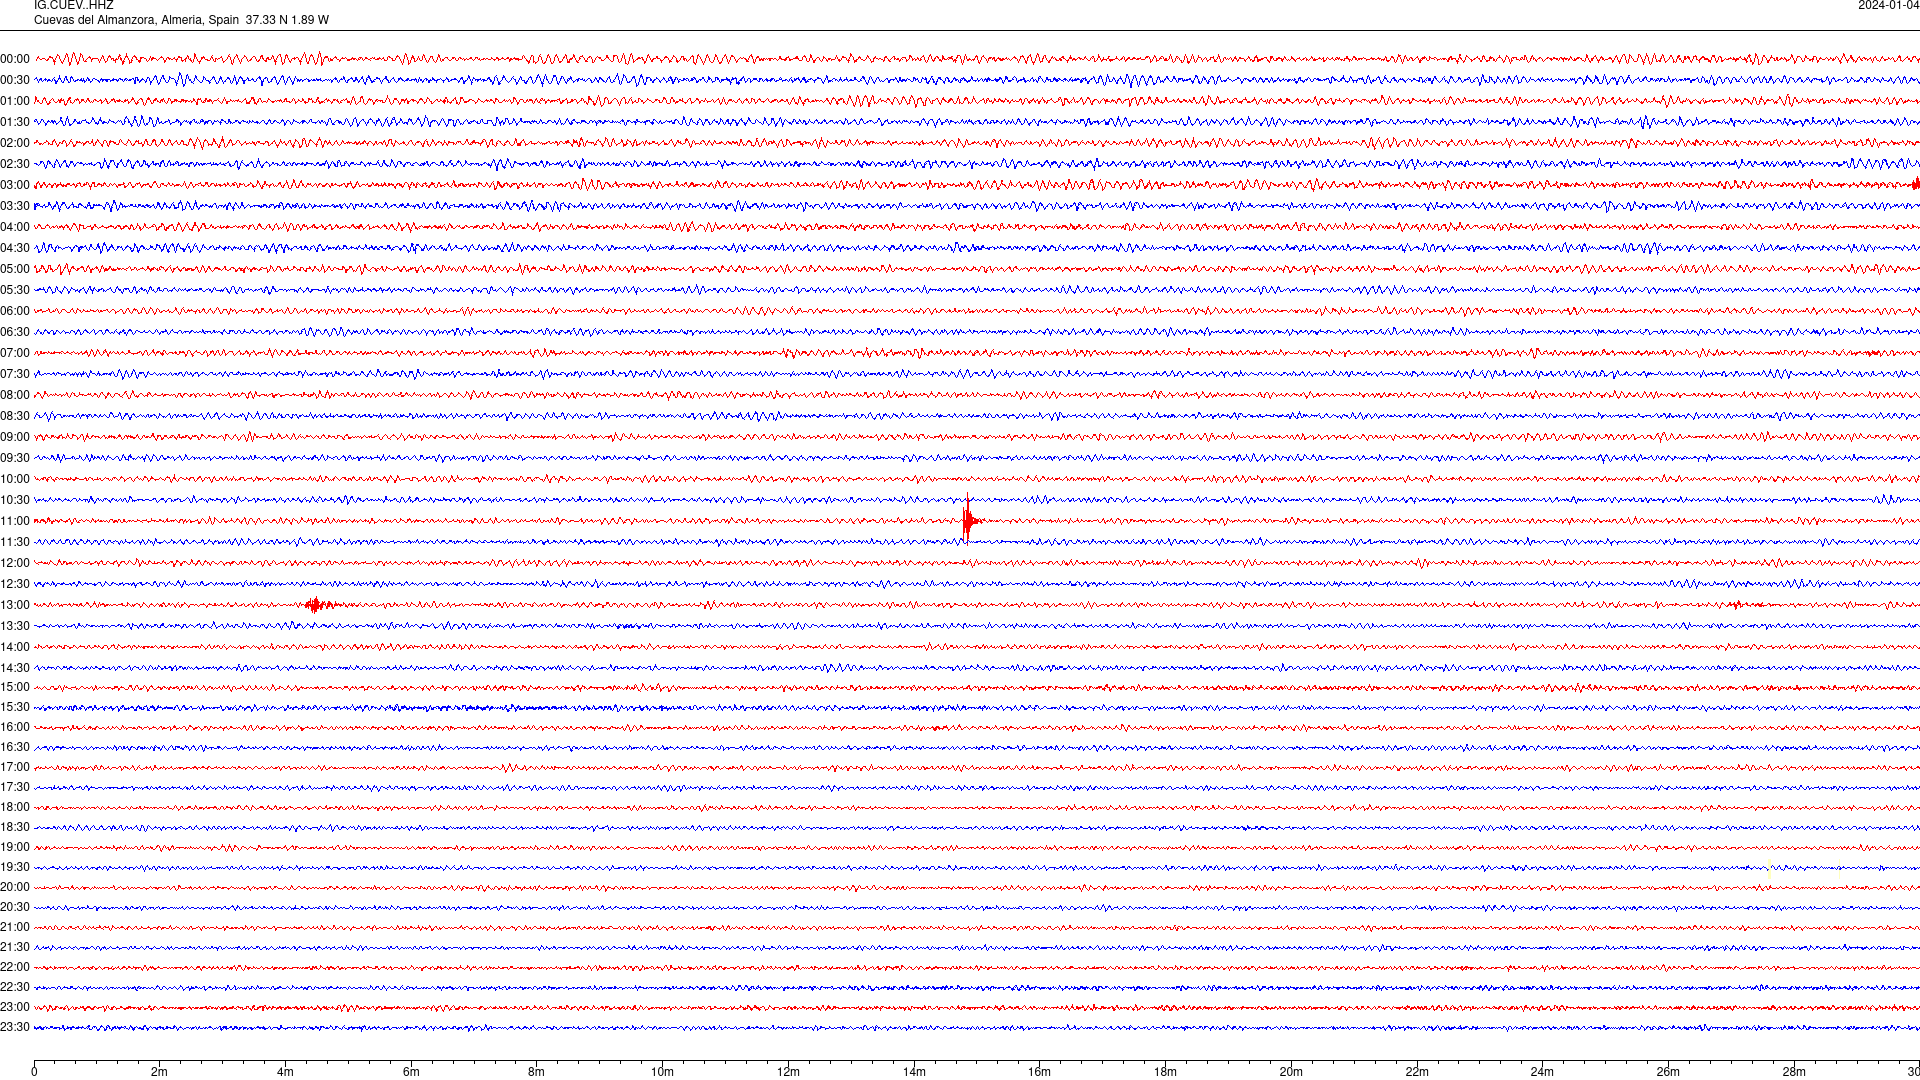
Task: Click the 20:00 row label
Action: coord(15,887)
